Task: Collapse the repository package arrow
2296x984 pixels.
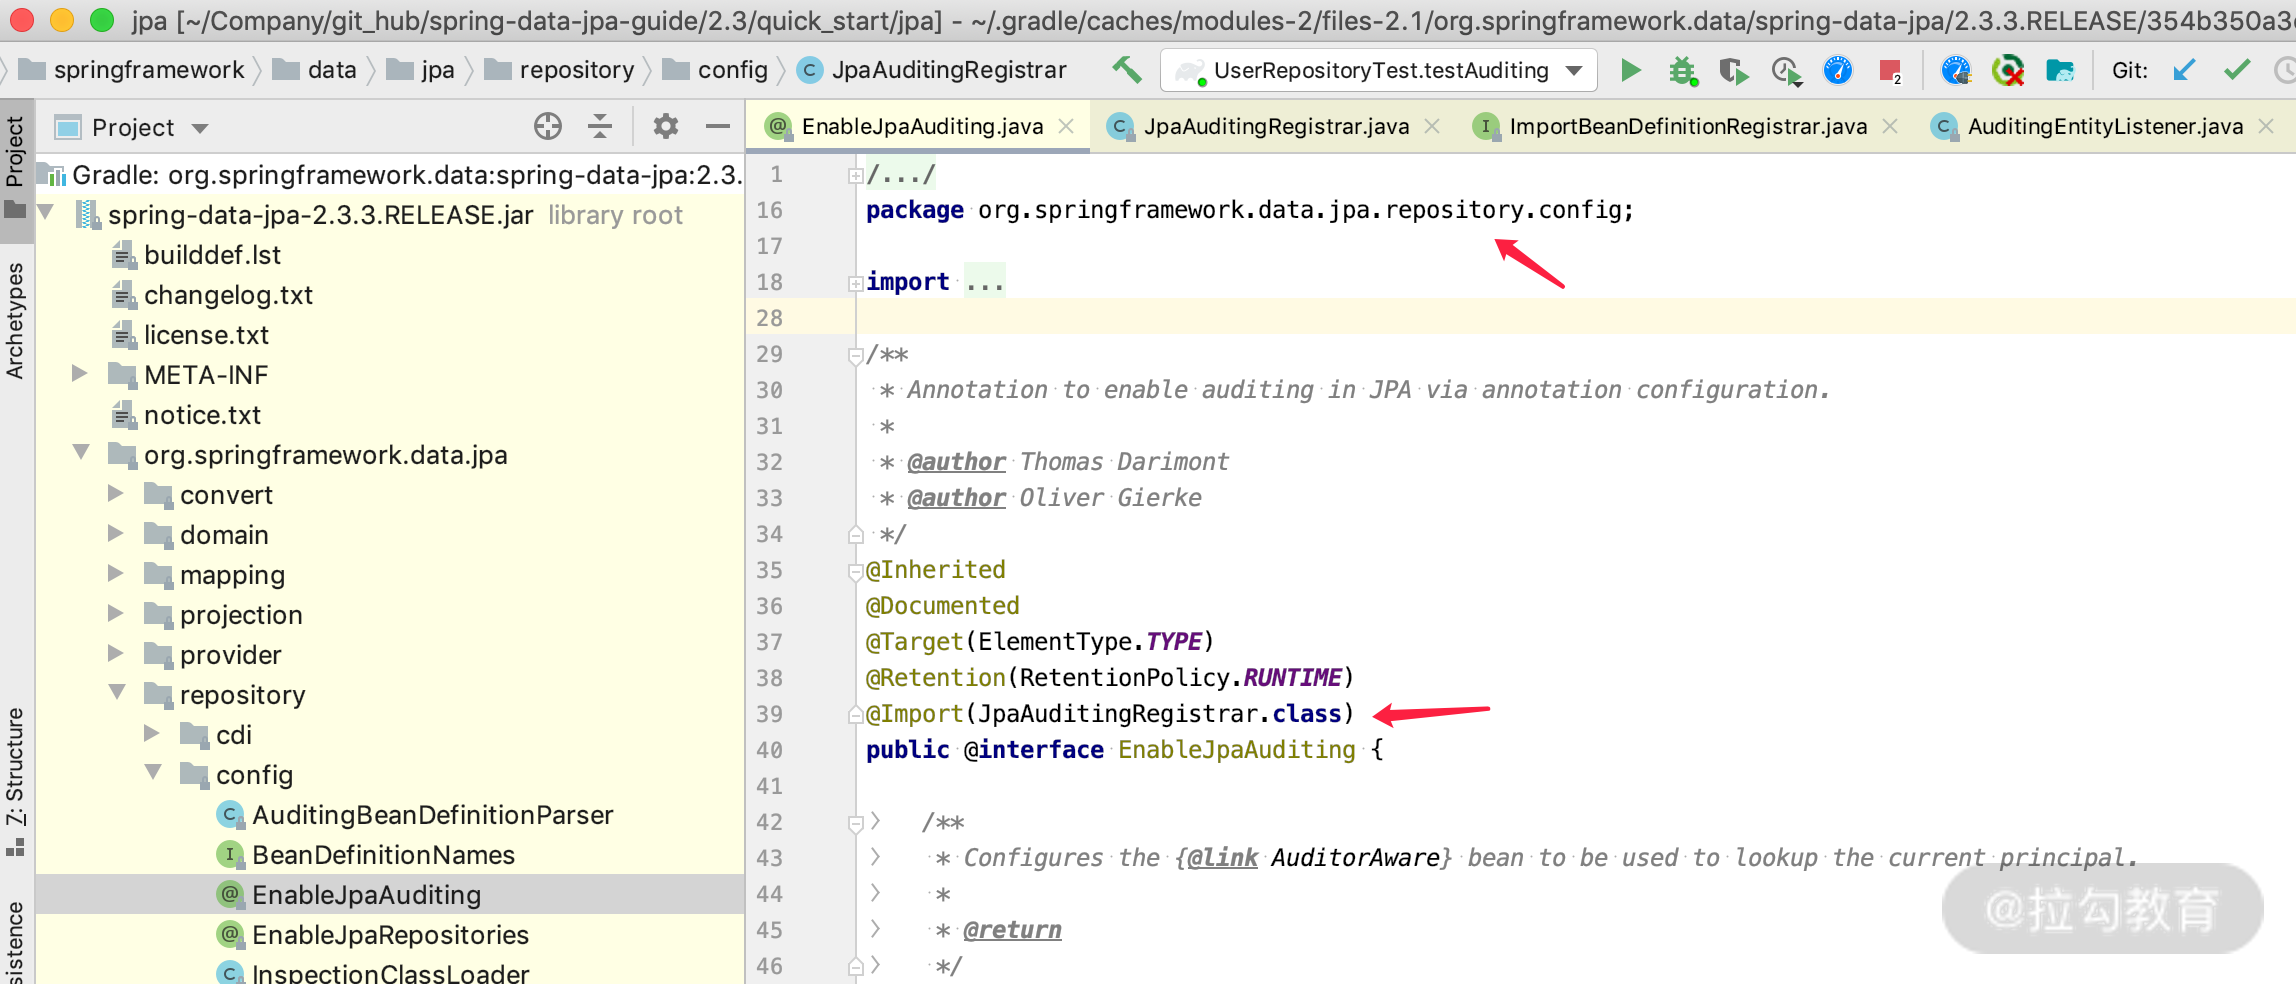Action: (x=117, y=693)
